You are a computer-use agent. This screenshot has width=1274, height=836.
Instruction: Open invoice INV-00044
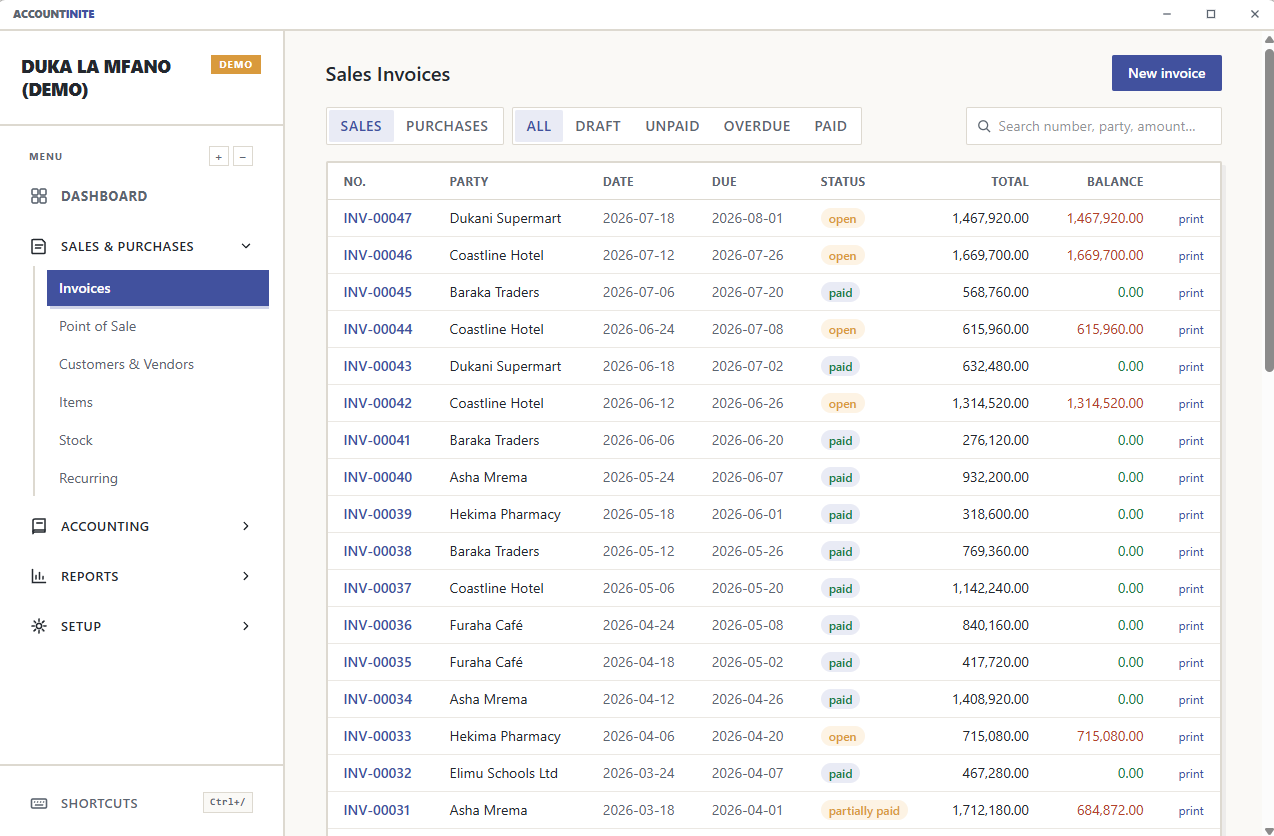point(378,329)
